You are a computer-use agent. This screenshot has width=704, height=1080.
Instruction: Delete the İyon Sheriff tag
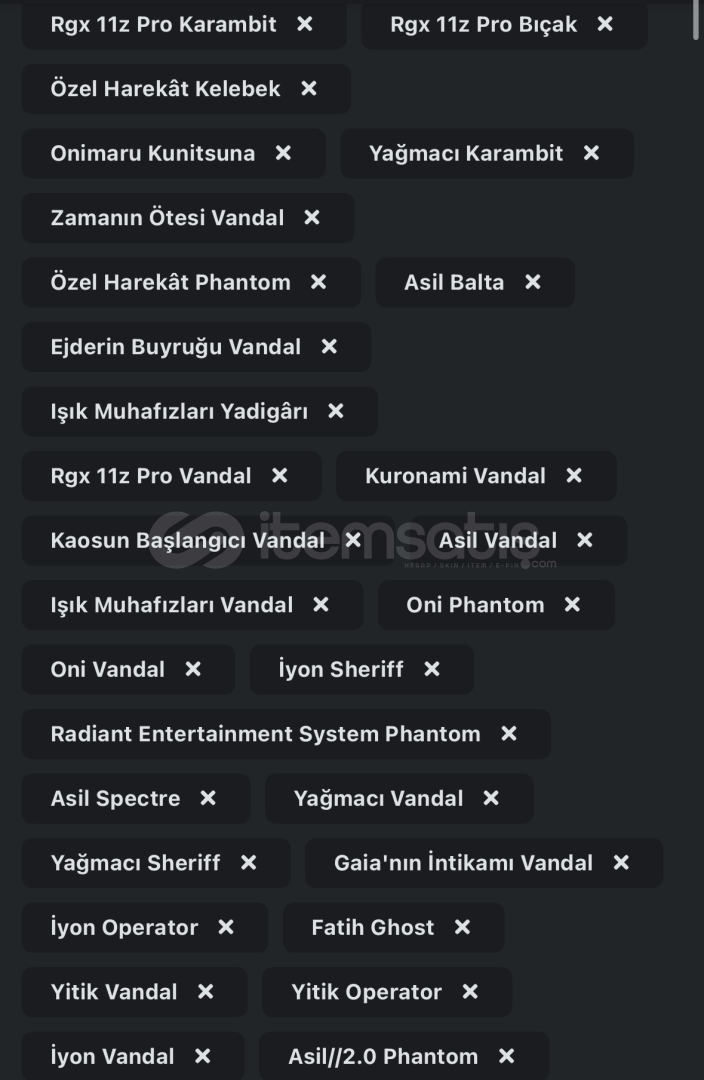pos(432,669)
